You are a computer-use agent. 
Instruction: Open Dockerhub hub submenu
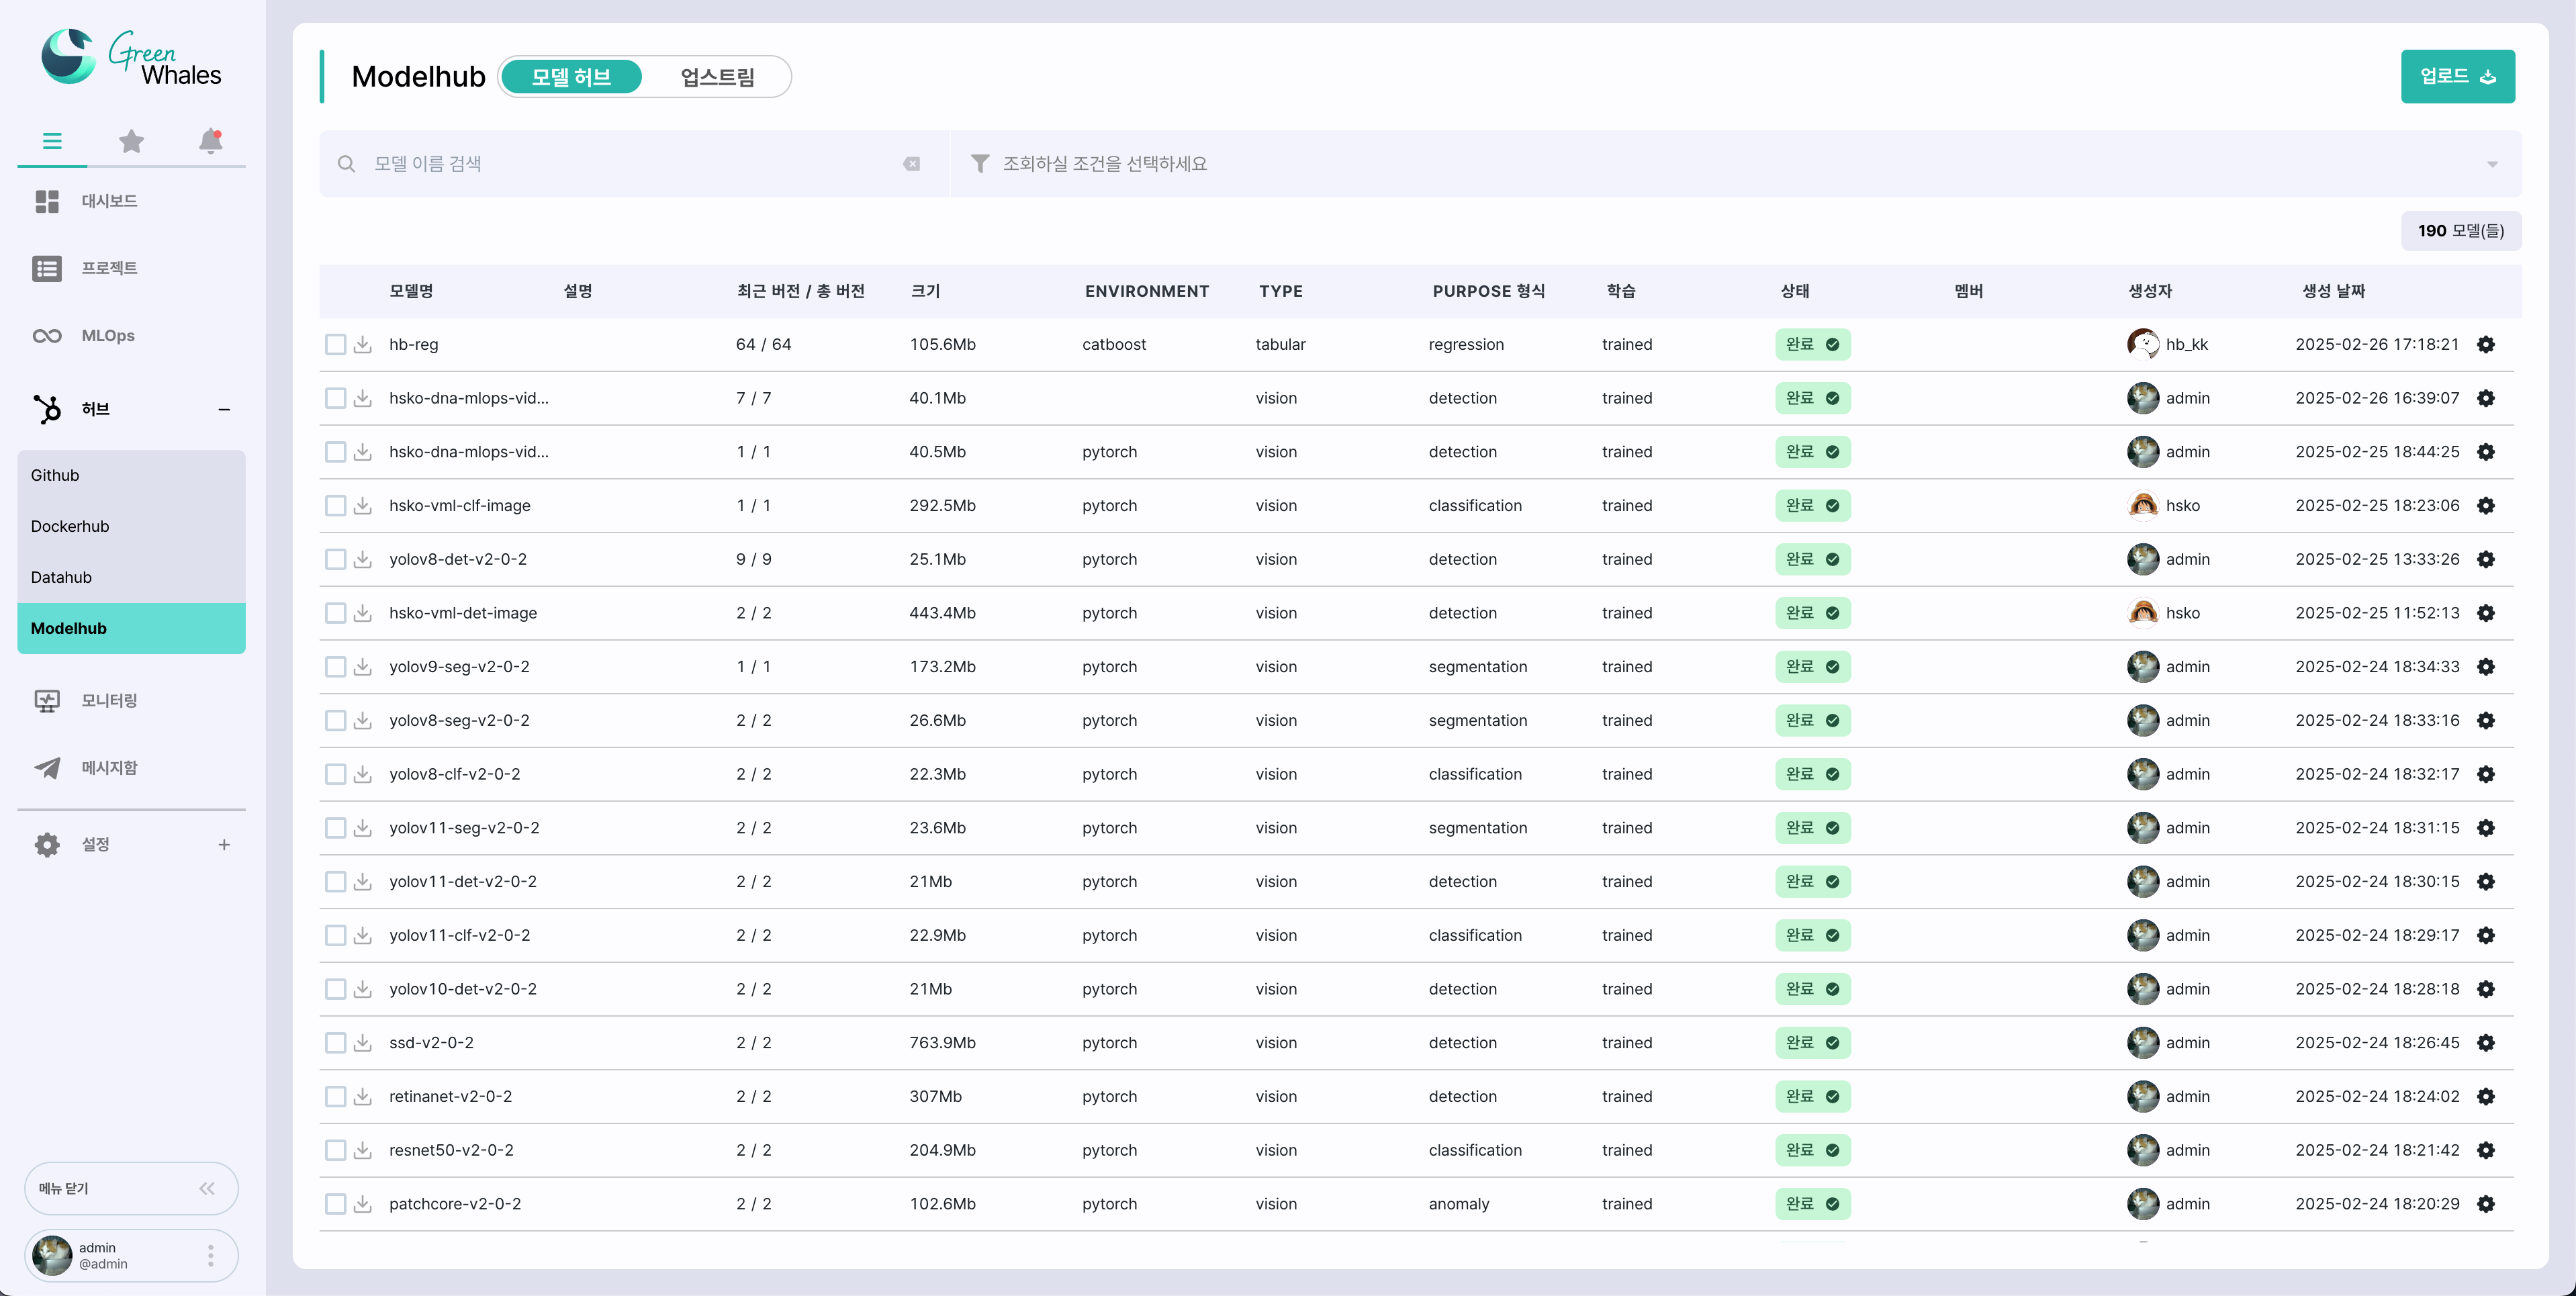pos(131,526)
